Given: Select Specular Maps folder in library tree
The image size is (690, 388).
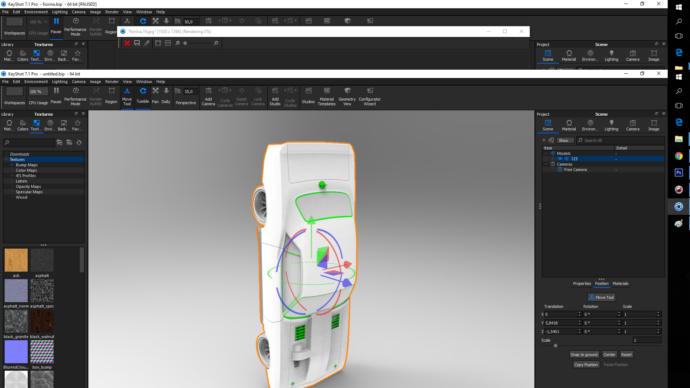Looking at the screenshot, I should click(29, 192).
